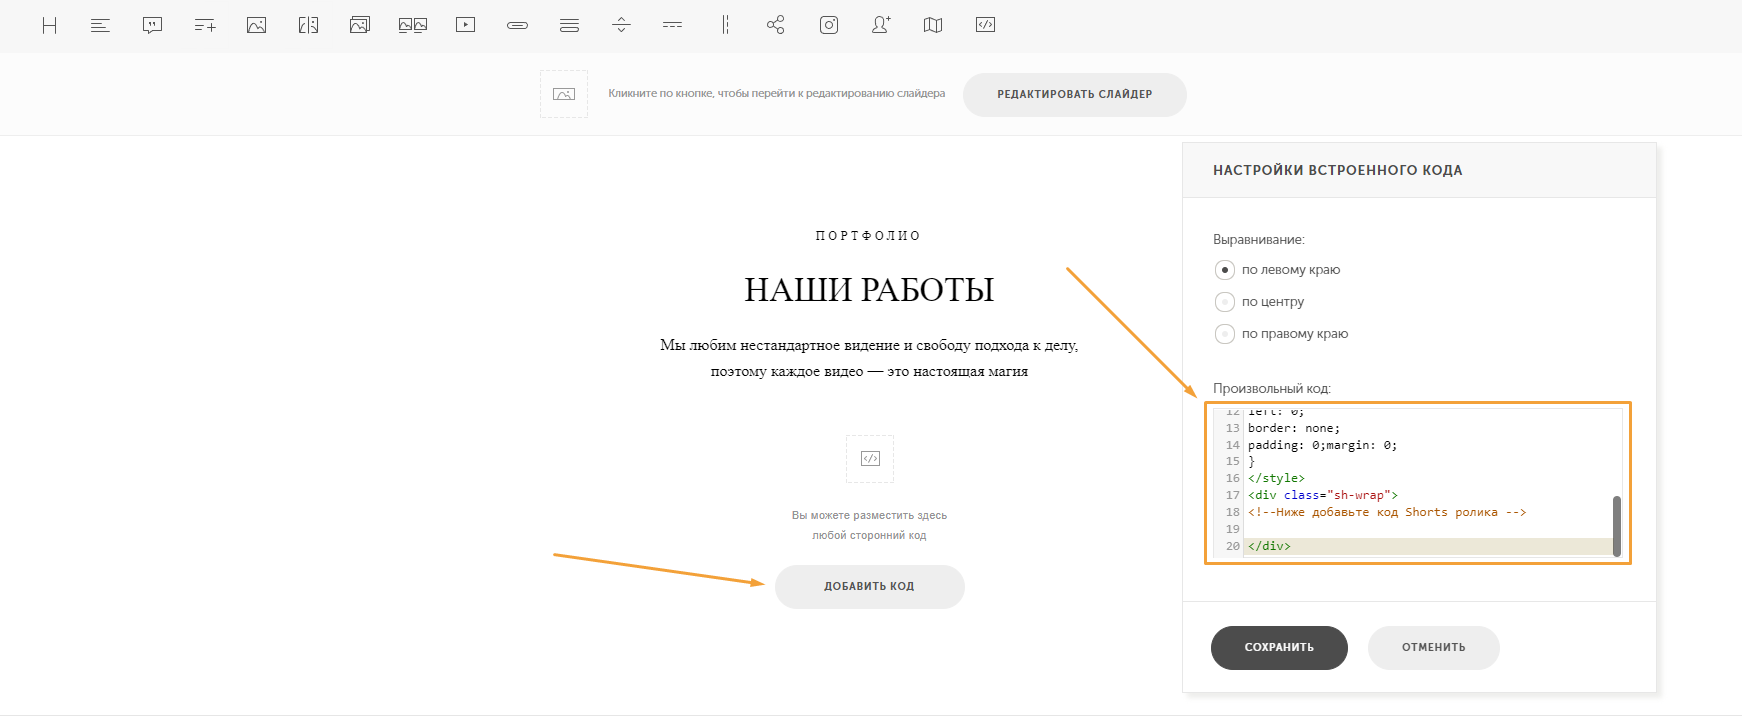
Task: Click the 'Вы можете разместить здесь любой сторонний код' text
Action: (869, 526)
